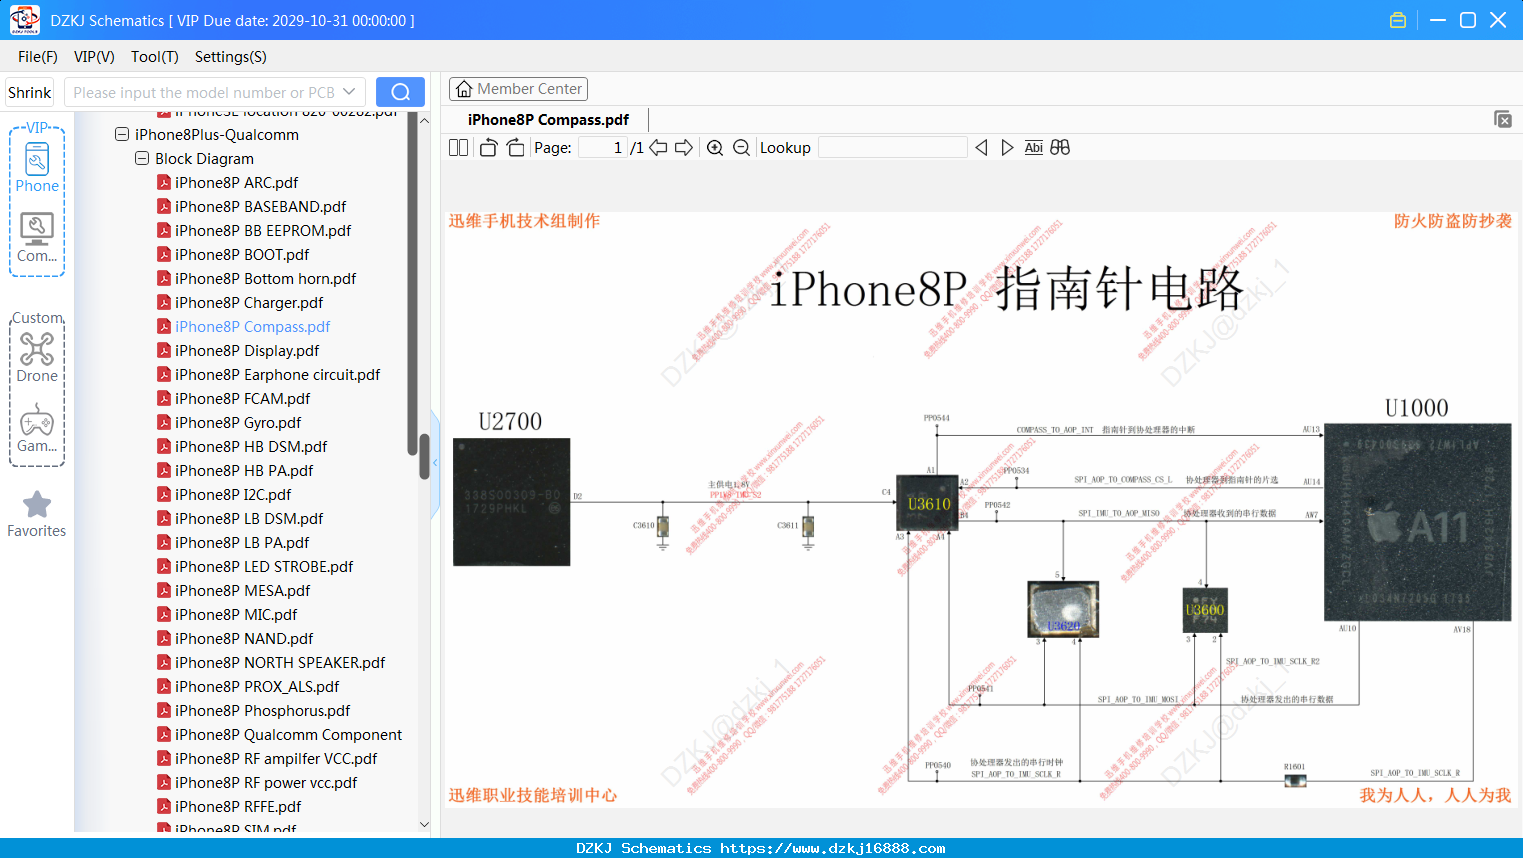Open the File(F) menu
This screenshot has width=1523, height=858.
[x=38, y=57]
